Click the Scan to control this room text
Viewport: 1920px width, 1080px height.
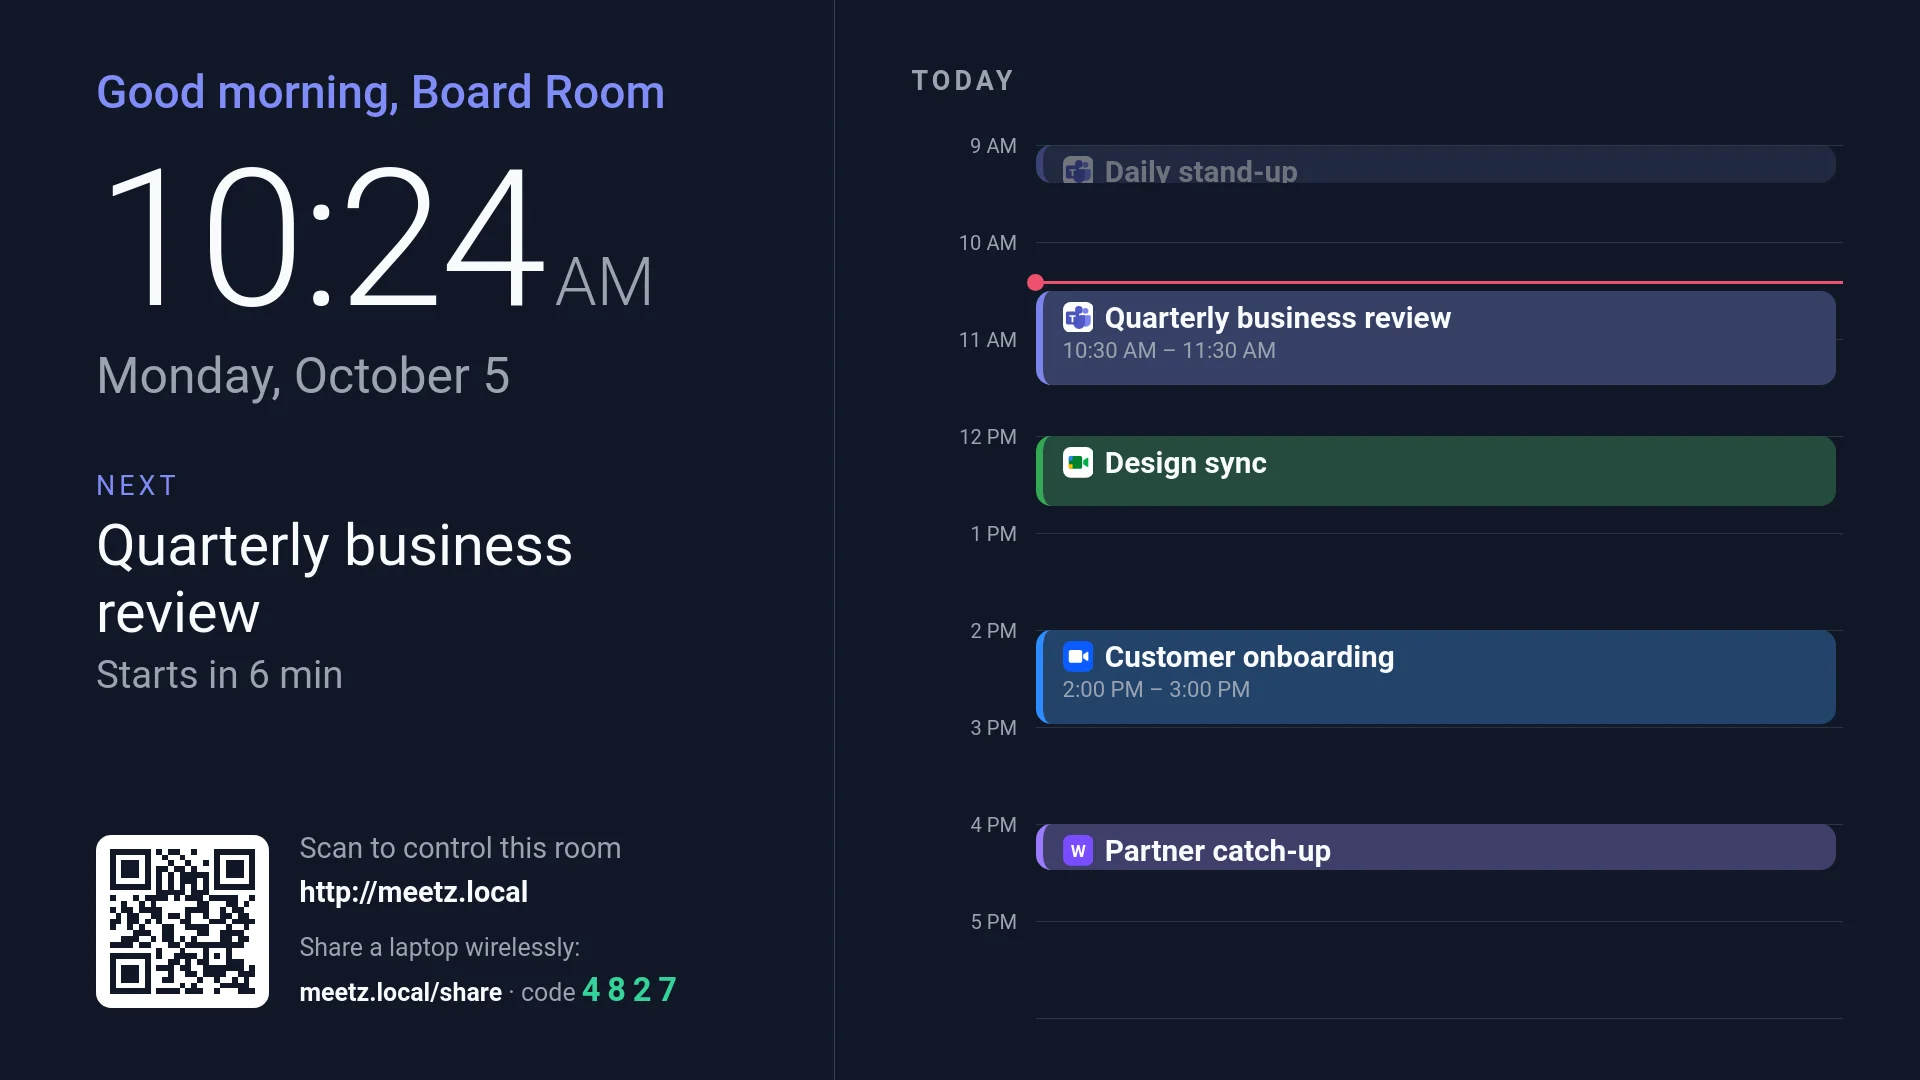460,848
